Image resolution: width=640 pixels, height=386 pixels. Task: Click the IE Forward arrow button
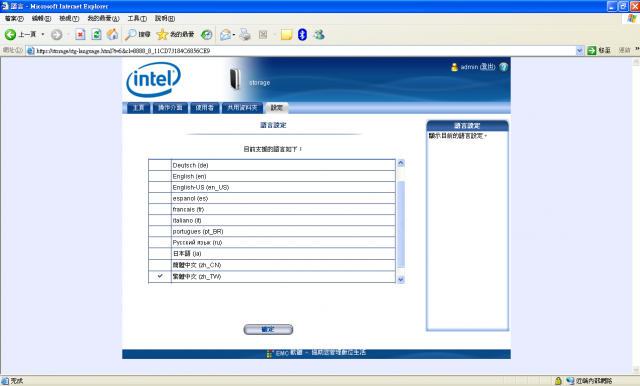pyautogui.click(x=57, y=35)
